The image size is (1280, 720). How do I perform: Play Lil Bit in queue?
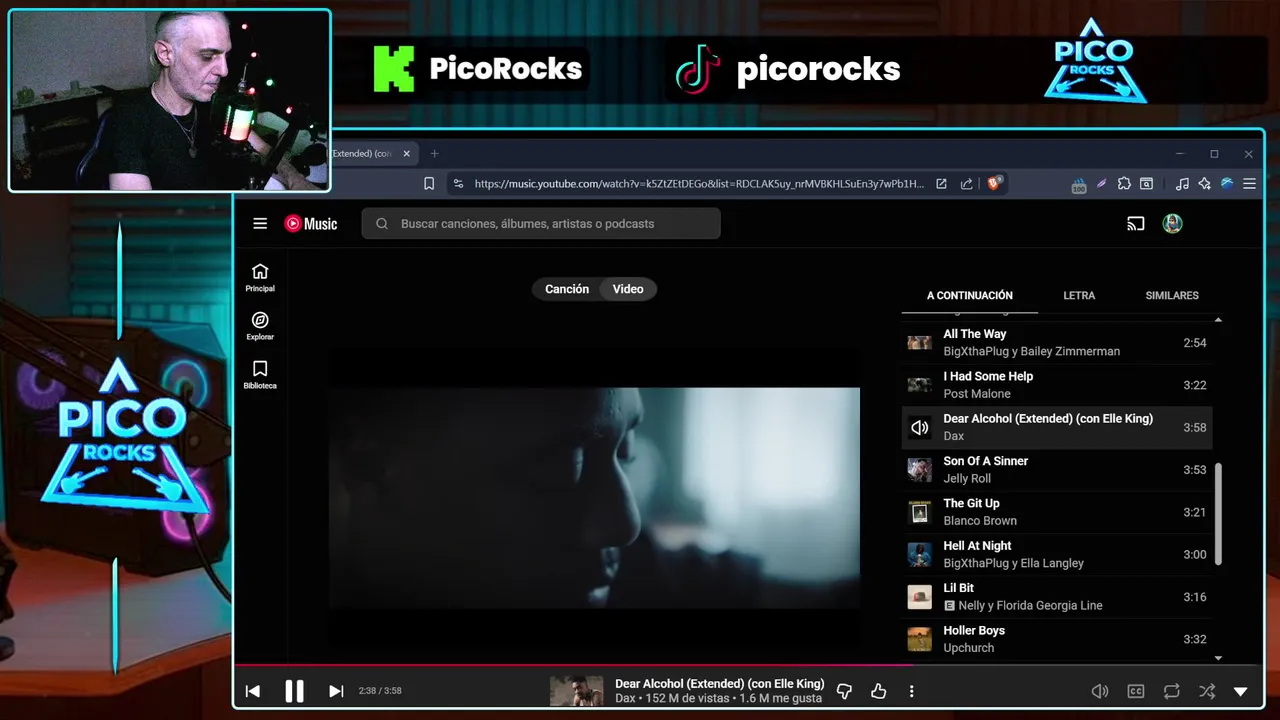(1057, 597)
